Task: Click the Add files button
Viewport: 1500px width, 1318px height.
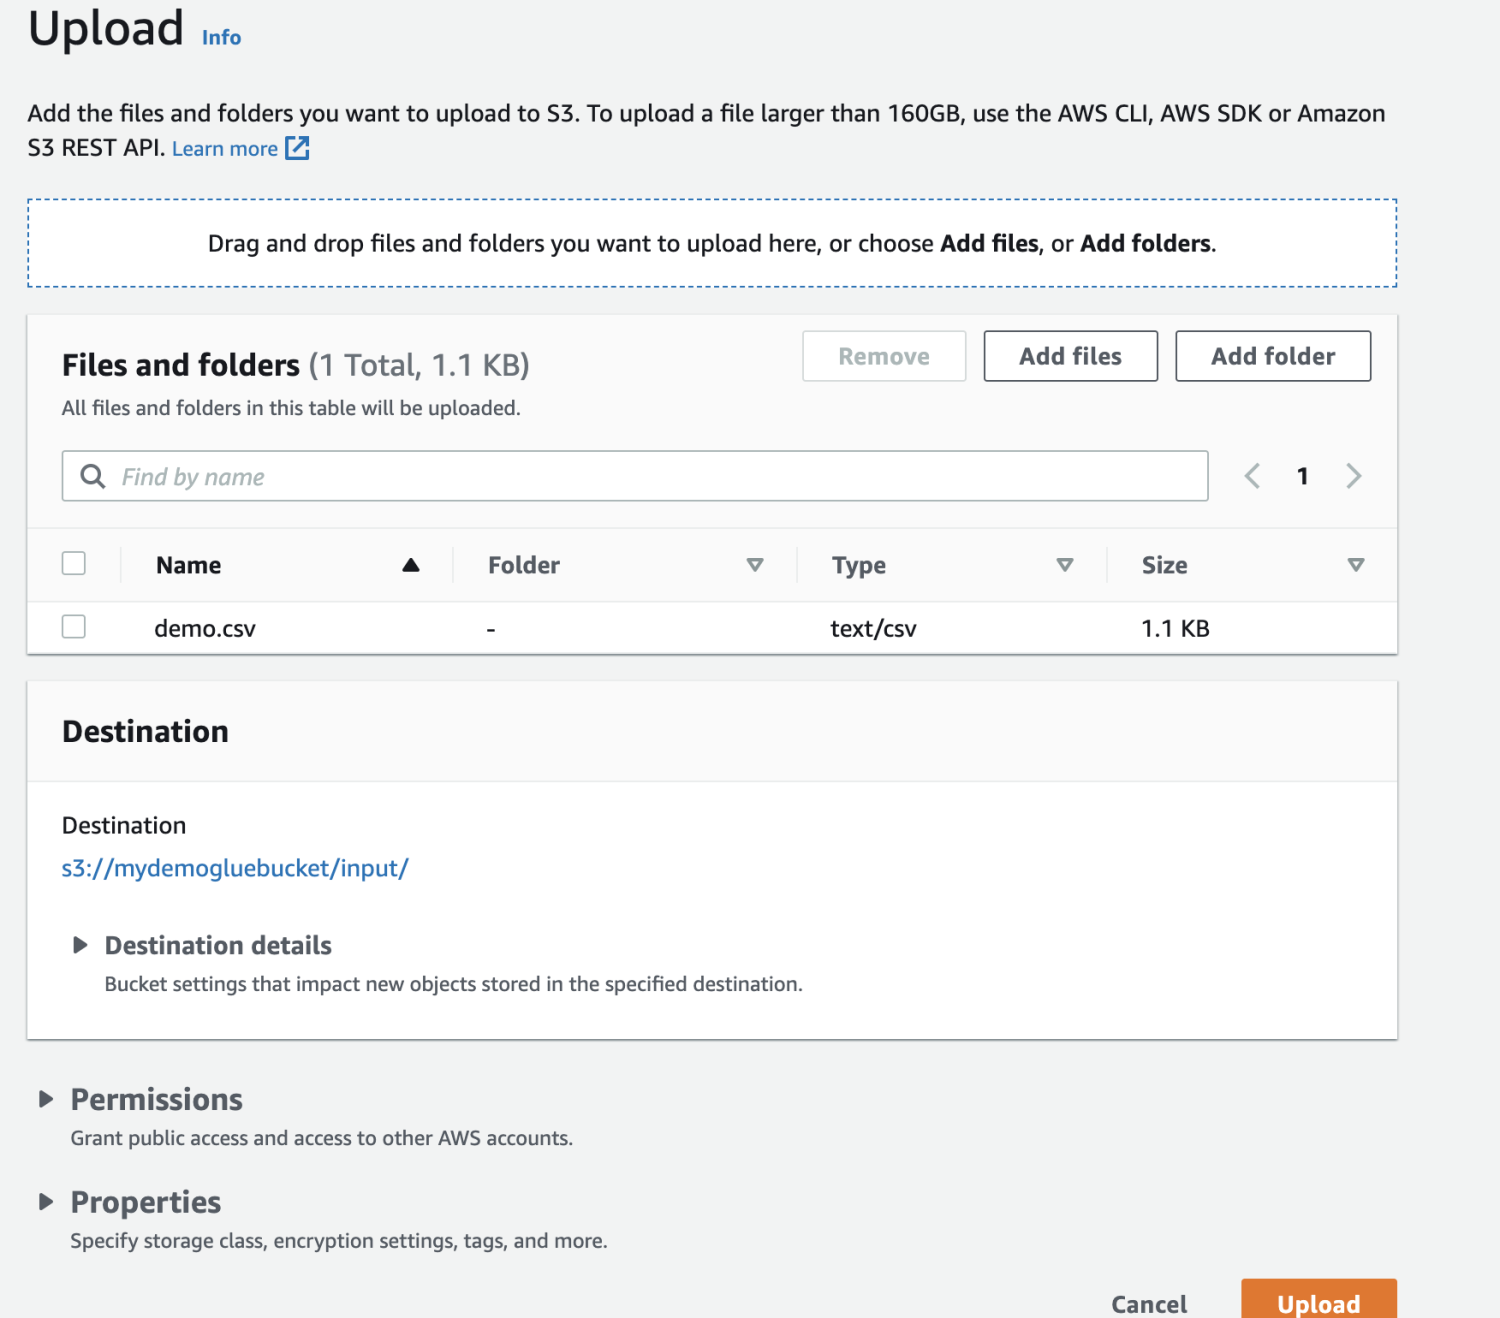Action: [1070, 356]
